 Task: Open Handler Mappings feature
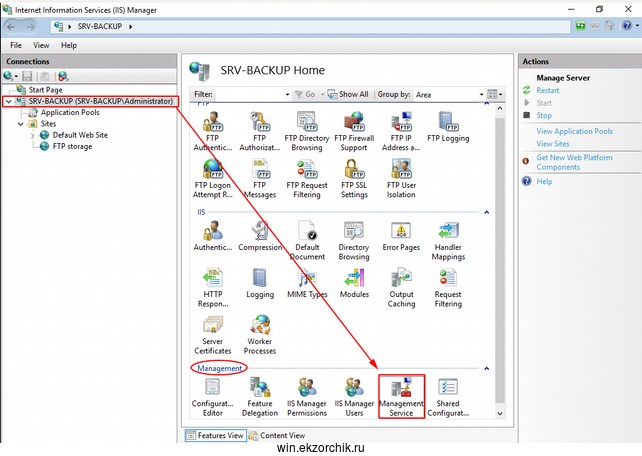448,240
